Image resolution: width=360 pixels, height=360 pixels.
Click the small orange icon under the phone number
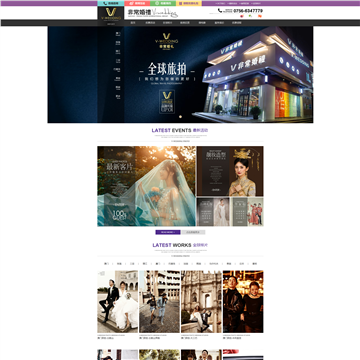click(260, 16)
